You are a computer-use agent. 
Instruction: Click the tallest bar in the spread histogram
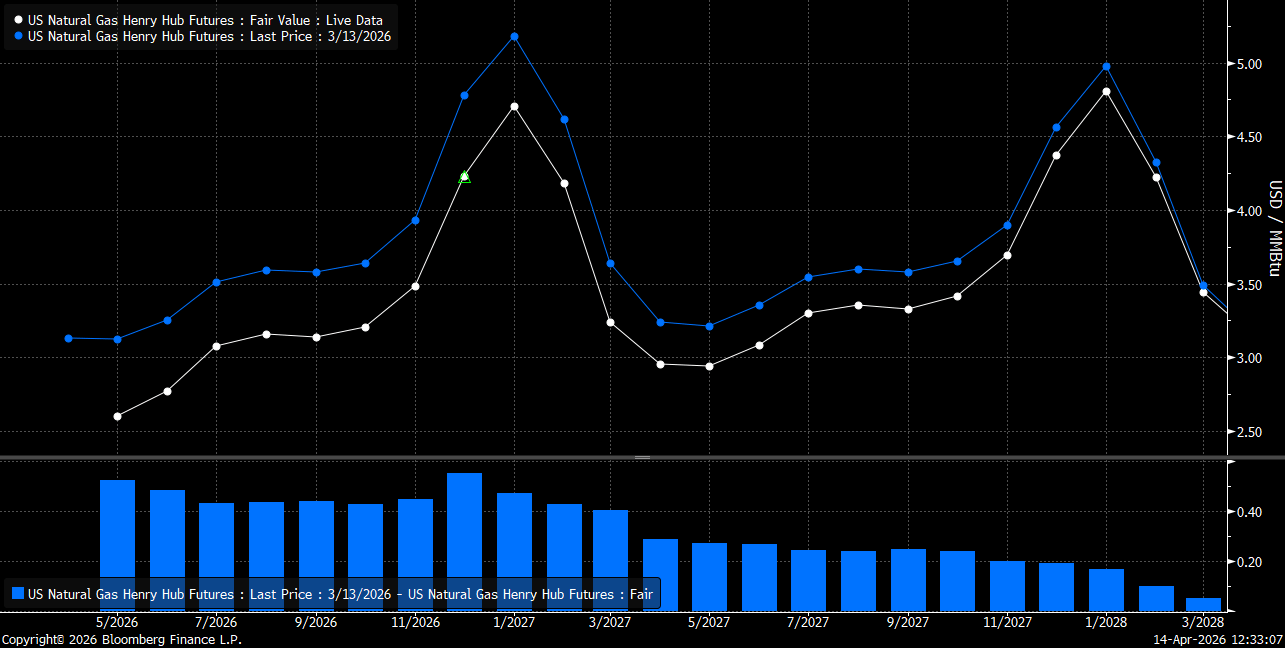(464, 540)
